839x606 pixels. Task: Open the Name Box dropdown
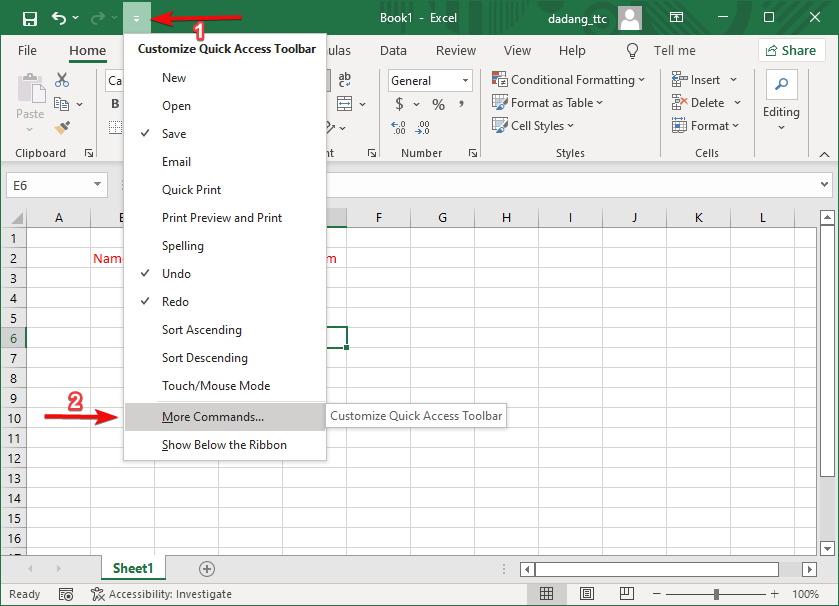(x=96, y=185)
